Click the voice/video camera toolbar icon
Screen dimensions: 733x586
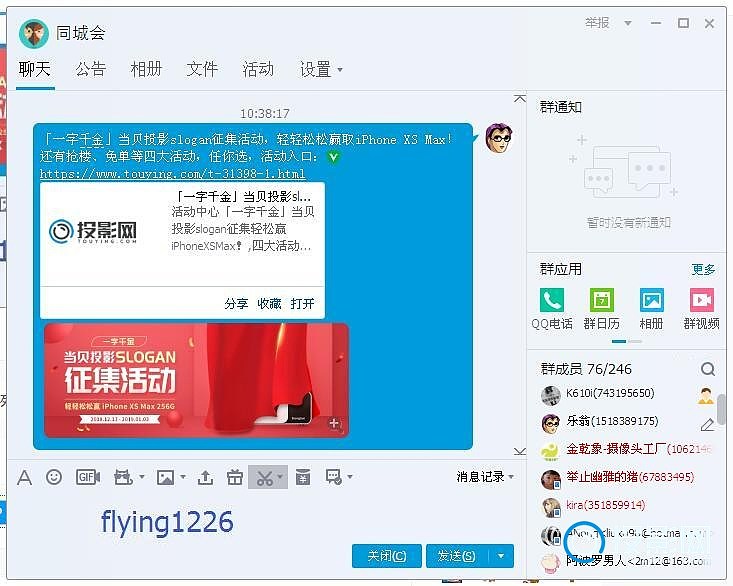pos(123,477)
